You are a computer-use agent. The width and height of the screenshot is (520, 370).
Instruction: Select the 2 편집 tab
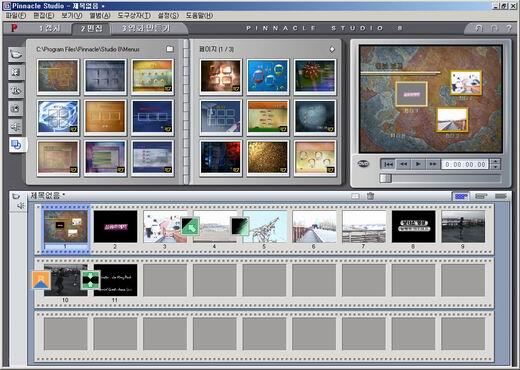coord(91,28)
